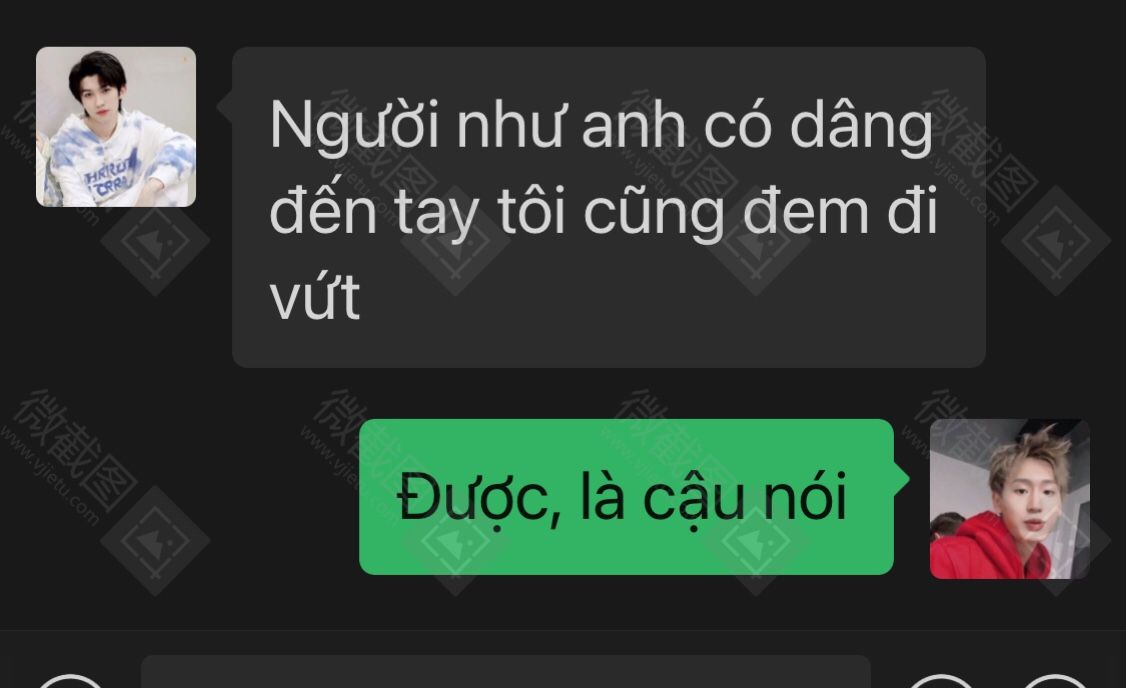Image resolution: width=1126 pixels, height=688 pixels.
Task: Select the gray "Người như anh" message bubble
Action: (x=609, y=208)
